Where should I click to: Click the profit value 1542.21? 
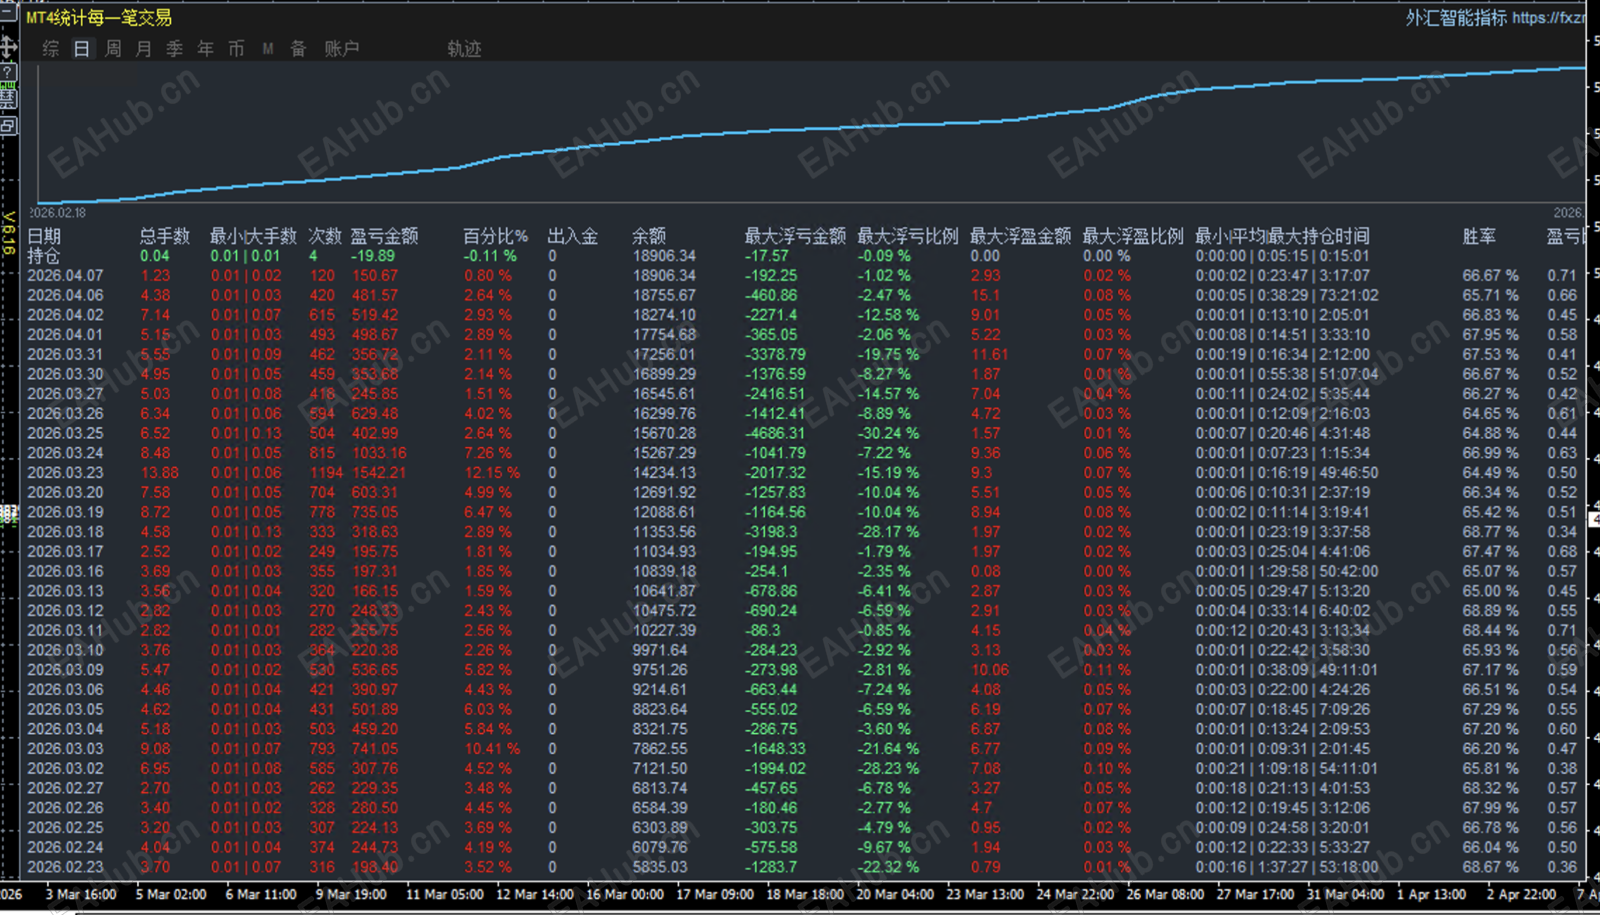click(379, 472)
